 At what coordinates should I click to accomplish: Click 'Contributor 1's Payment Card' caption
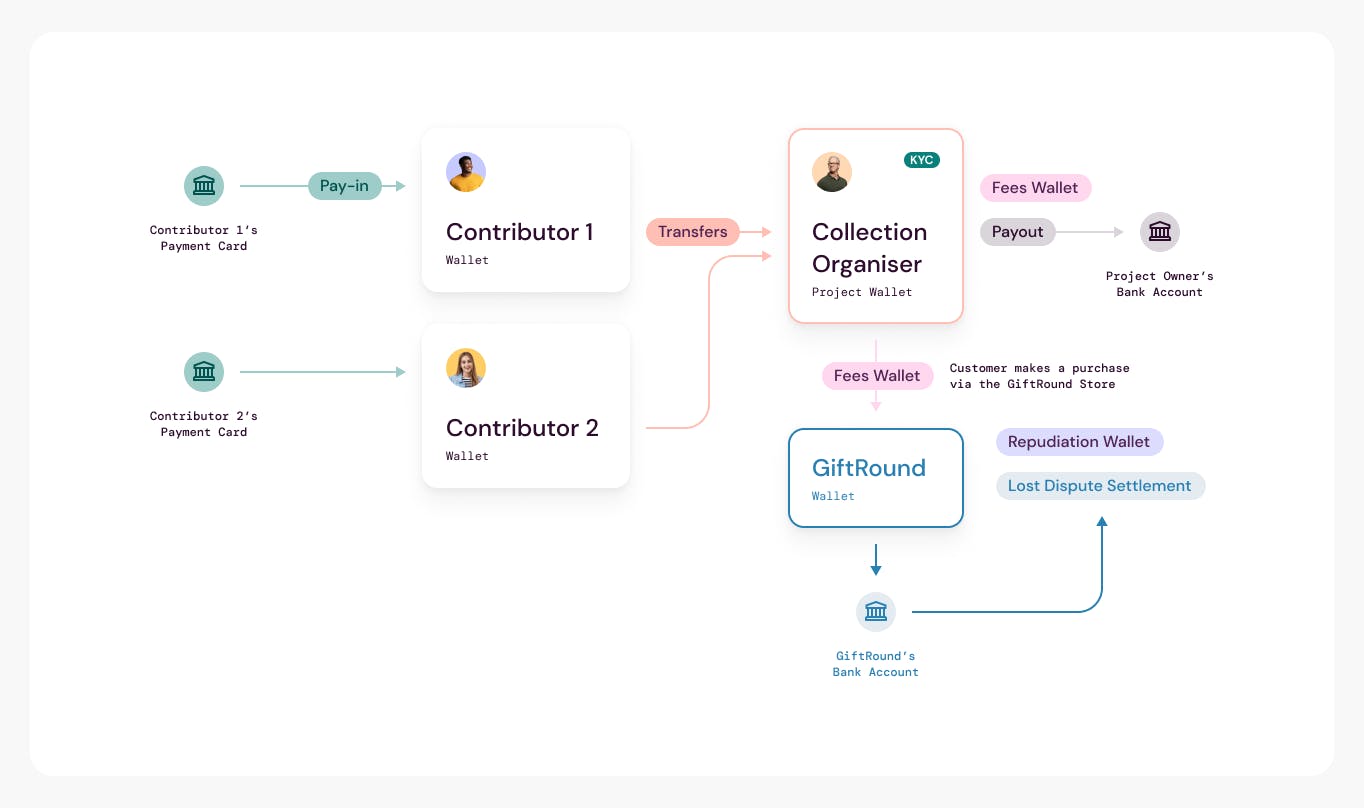(204, 238)
